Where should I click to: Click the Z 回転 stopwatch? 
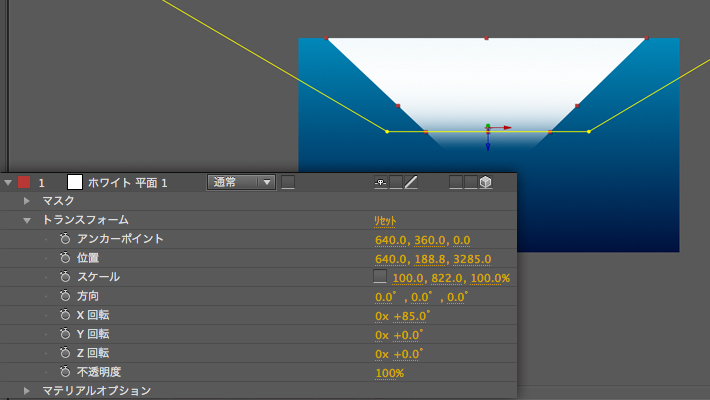click(65, 353)
